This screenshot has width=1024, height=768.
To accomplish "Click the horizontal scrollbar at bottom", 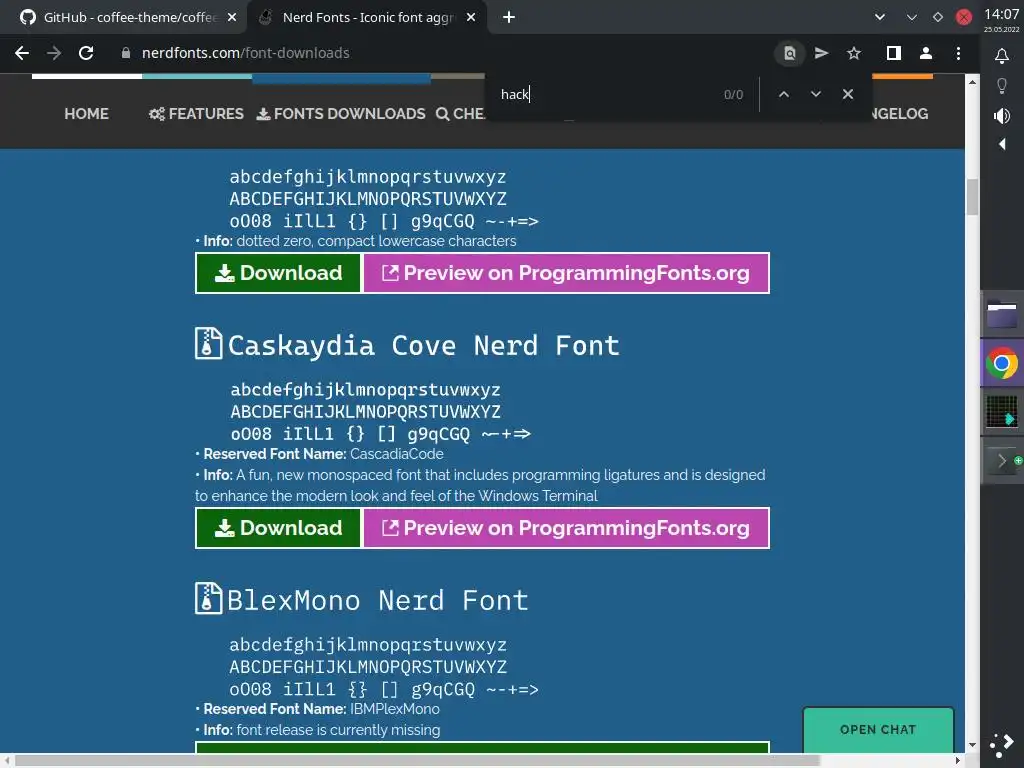I will coord(417,761).
